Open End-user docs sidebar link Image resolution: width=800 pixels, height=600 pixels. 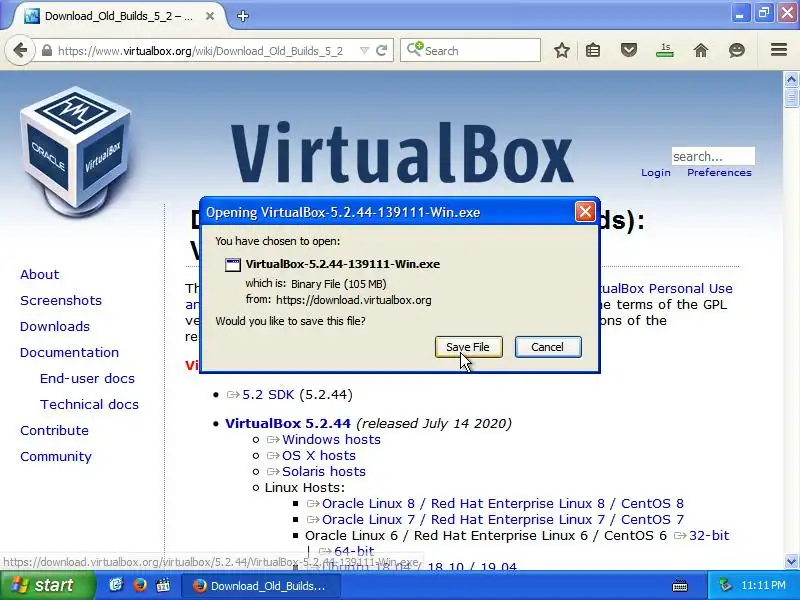point(87,379)
